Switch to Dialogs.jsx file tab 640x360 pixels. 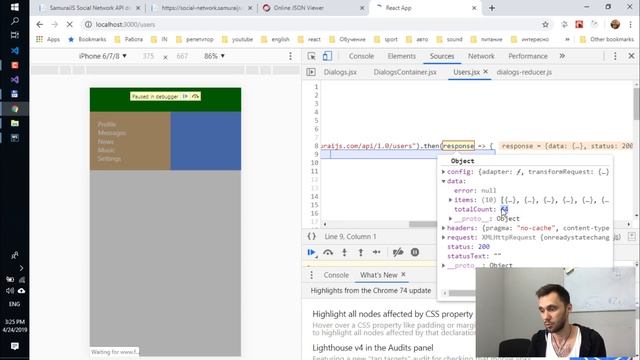(340, 72)
